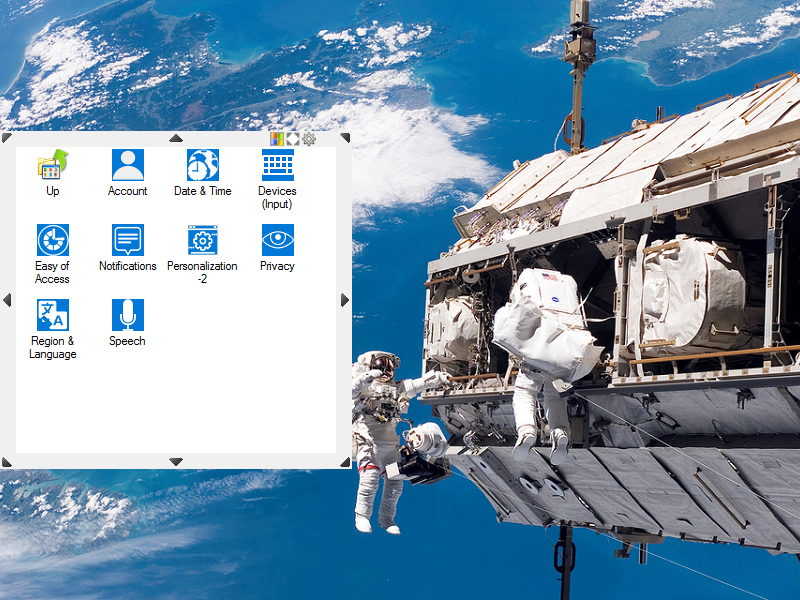This screenshot has width=800, height=600.
Task: Open Region & Language settings
Action: click(52, 315)
